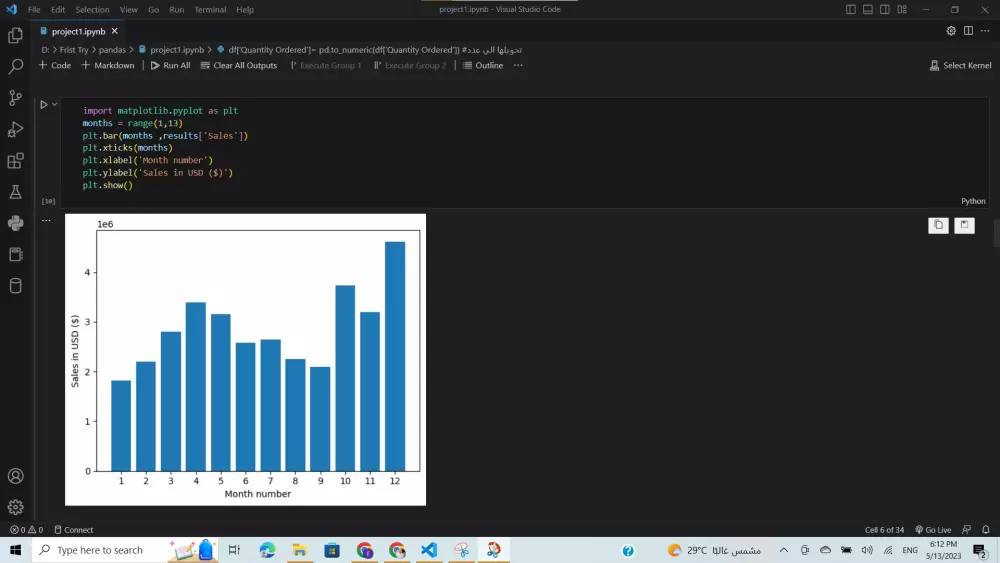1000x563 pixels.
Task: Open the Help menu
Action: coord(245,10)
